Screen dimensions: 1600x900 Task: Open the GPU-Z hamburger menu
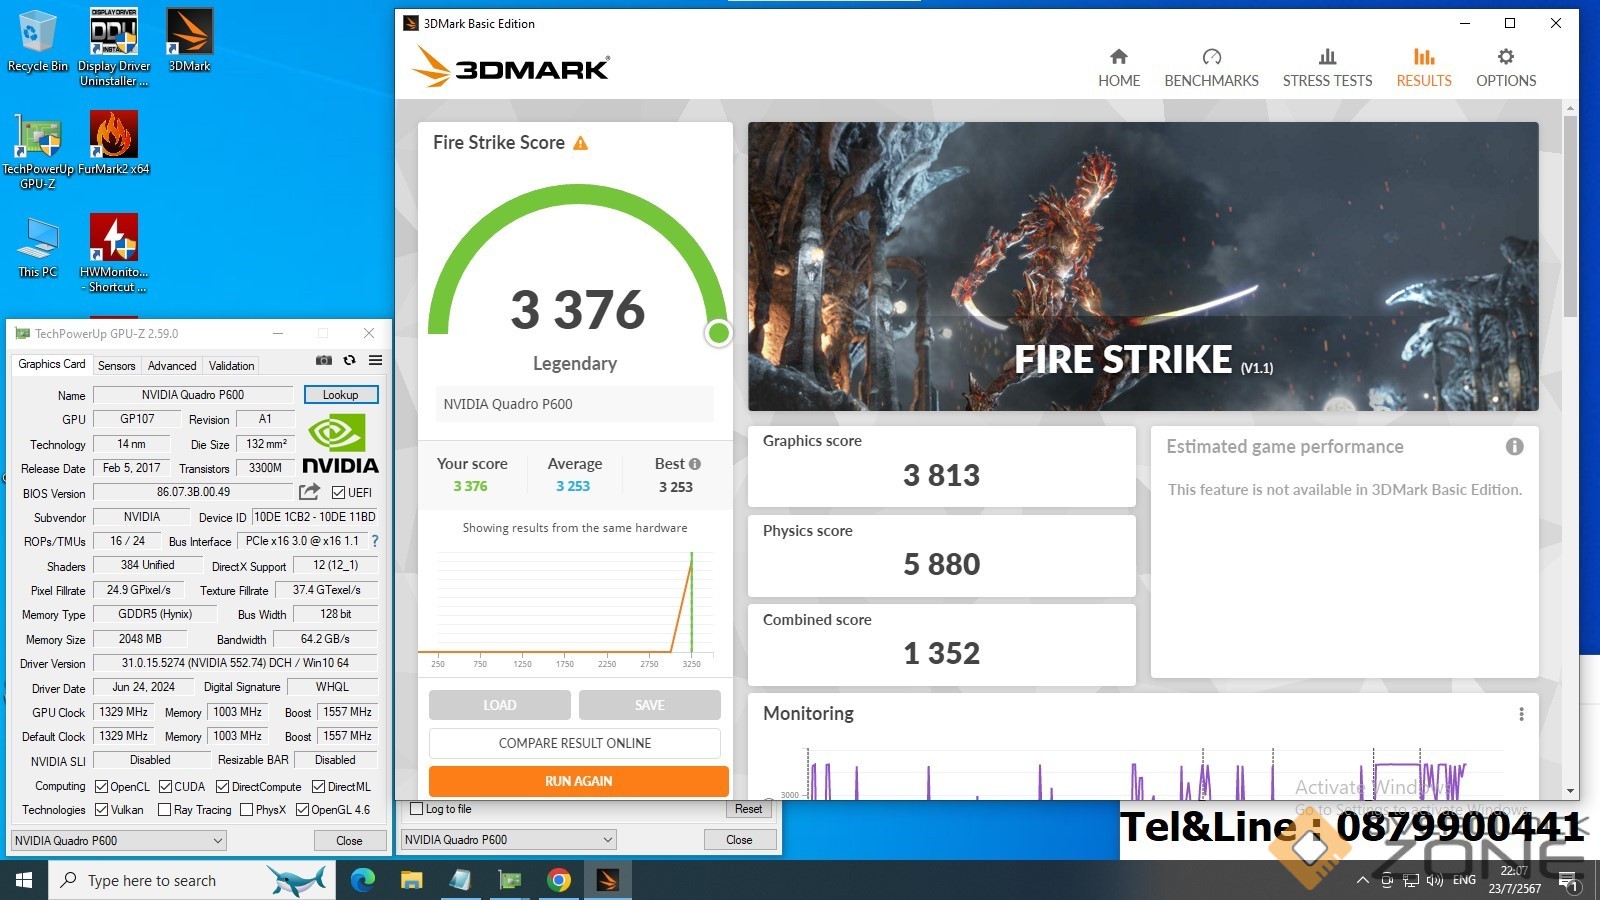point(375,360)
